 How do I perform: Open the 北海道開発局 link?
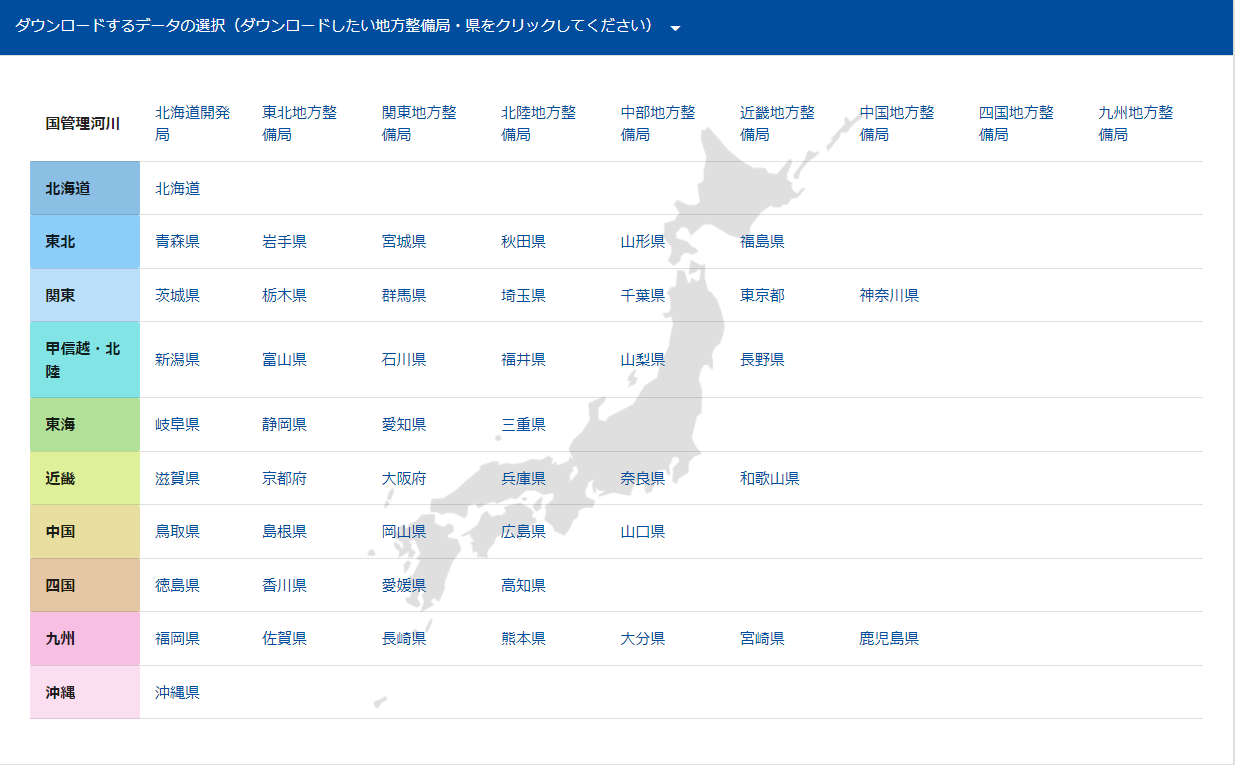(192, 123)
